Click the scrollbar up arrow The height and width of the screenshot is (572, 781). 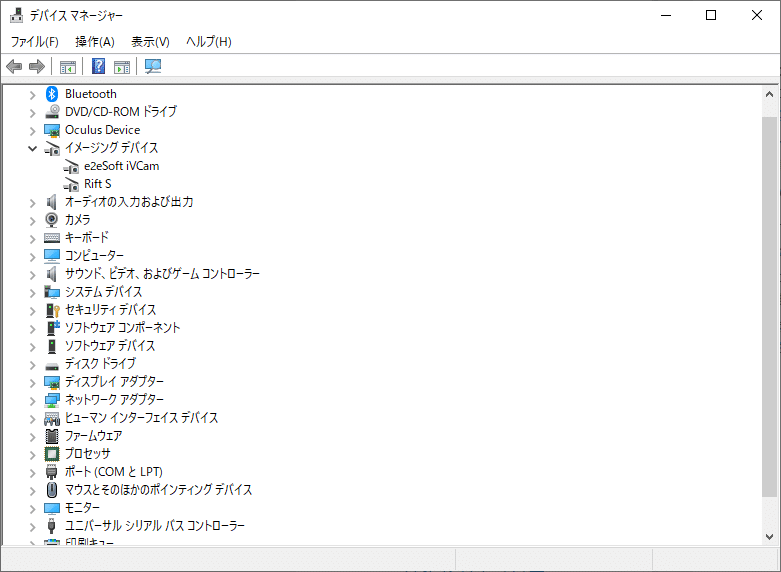769,94
